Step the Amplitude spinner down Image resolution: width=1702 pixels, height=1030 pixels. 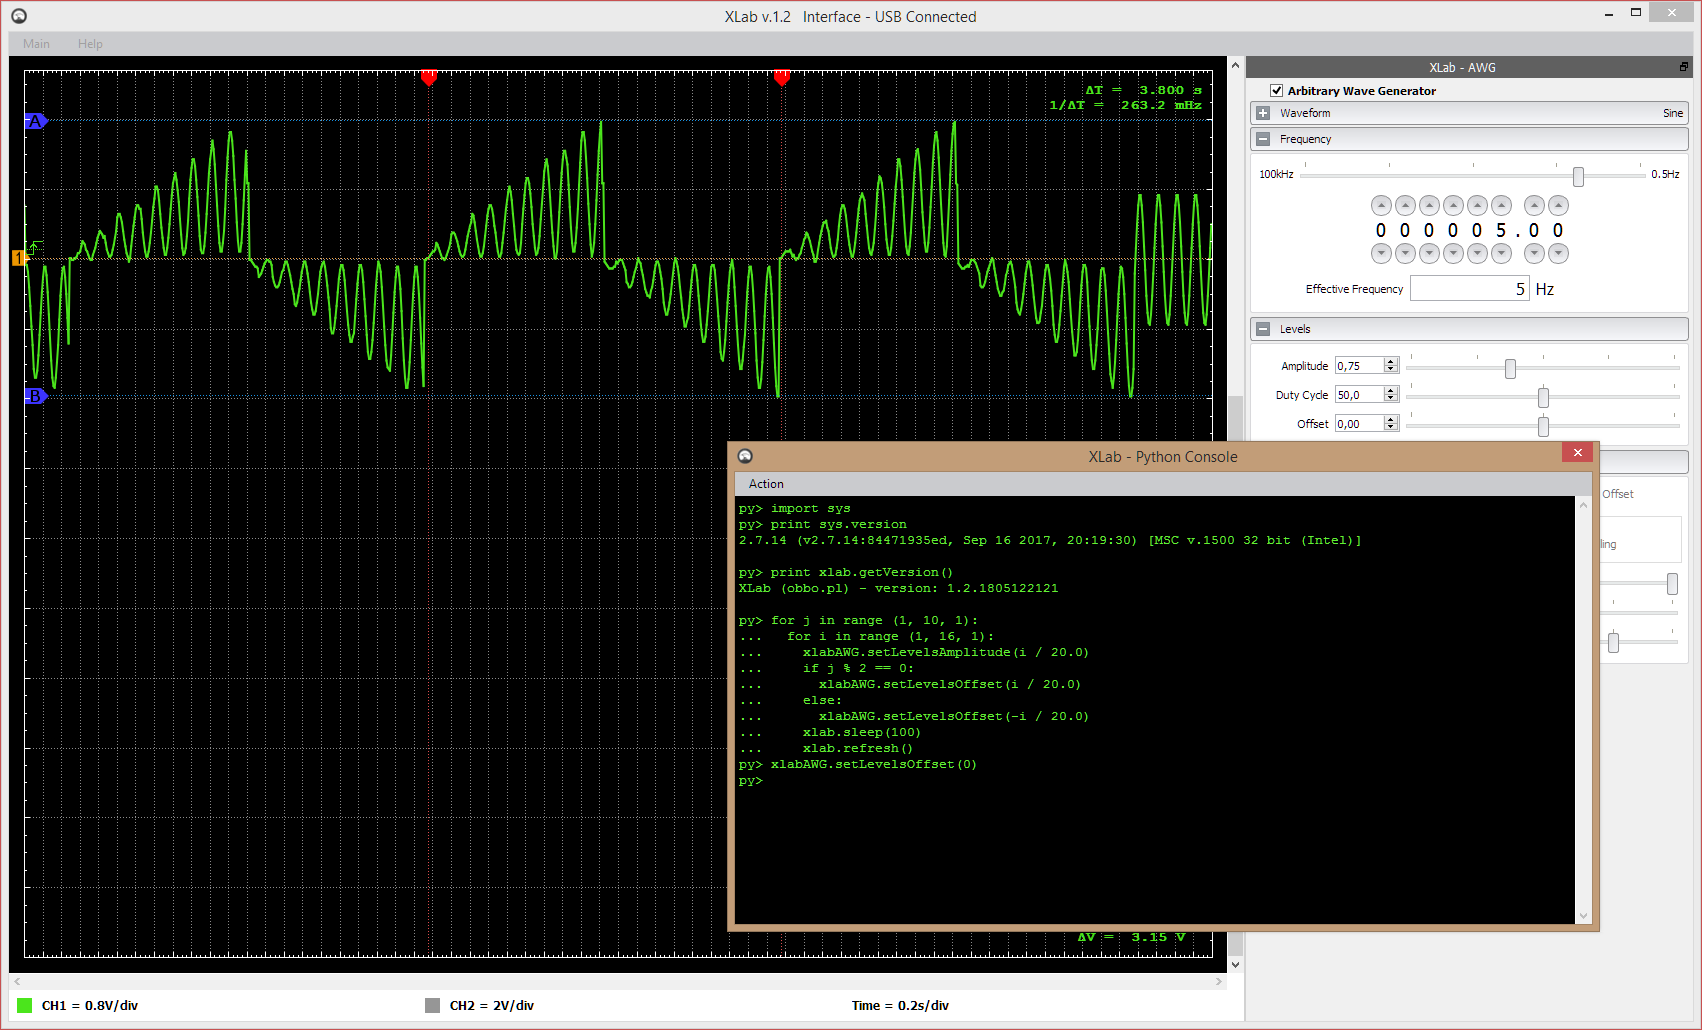point(1390,370)
